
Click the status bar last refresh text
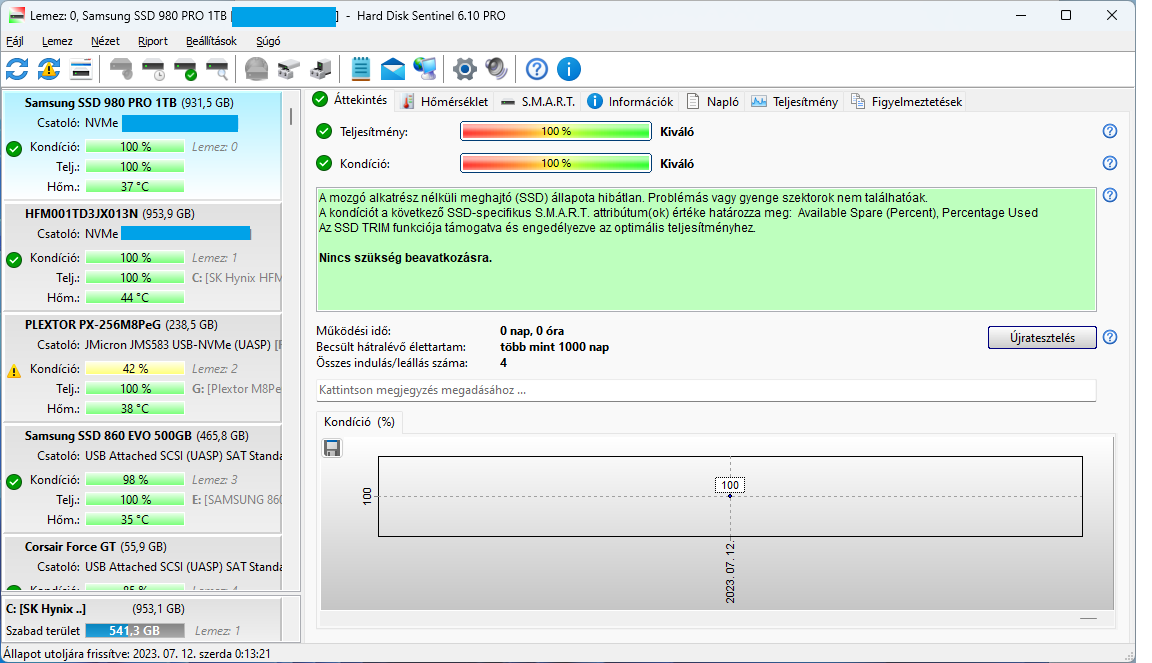click(137, 653)
